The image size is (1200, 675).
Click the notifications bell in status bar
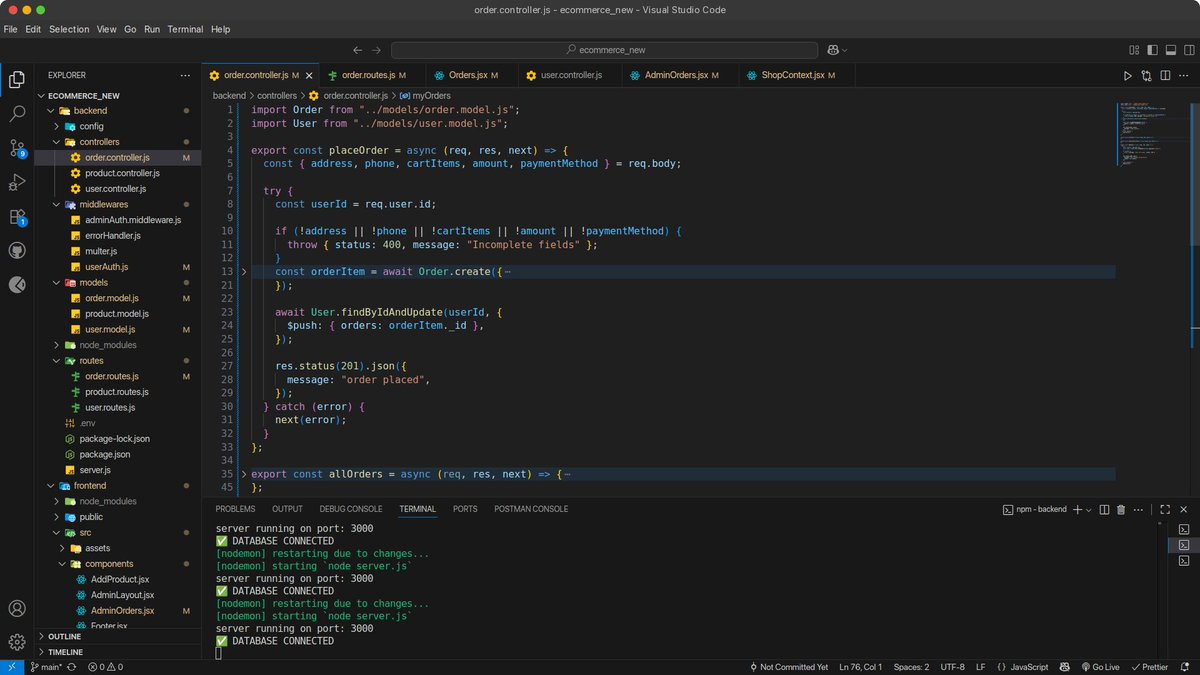pos(1183,667)
